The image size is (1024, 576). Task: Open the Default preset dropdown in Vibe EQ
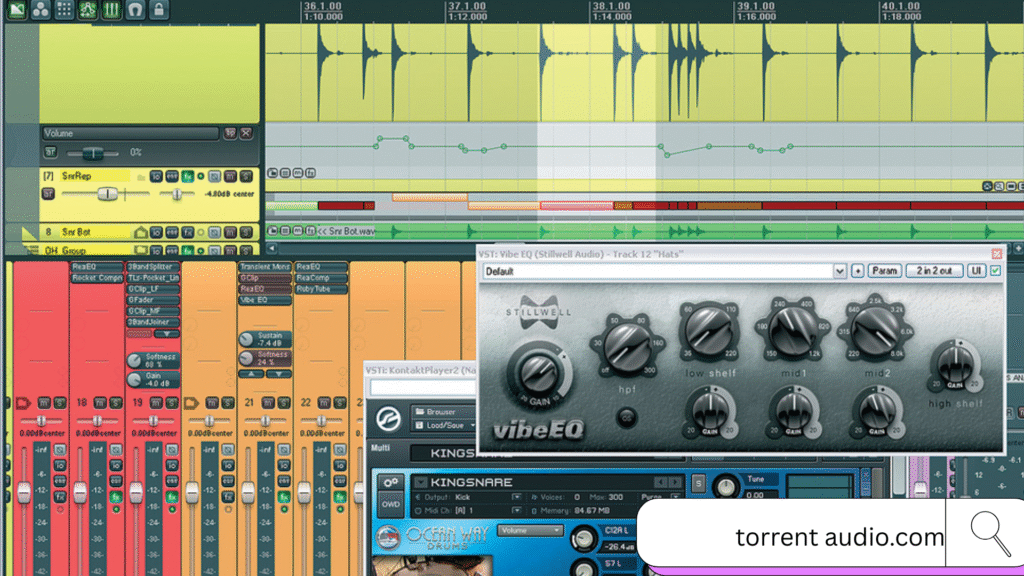coord(839,271)
